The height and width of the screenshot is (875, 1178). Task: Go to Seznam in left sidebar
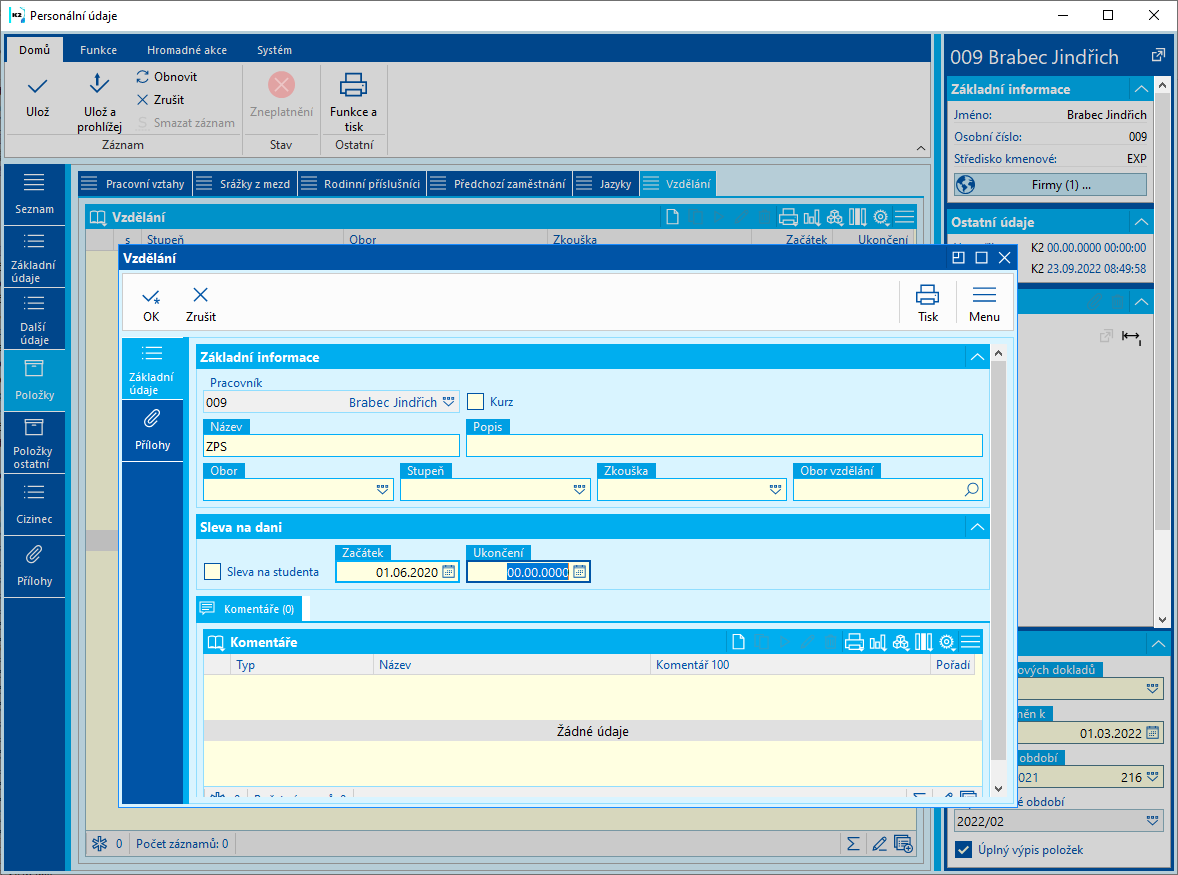coord(34,194)
